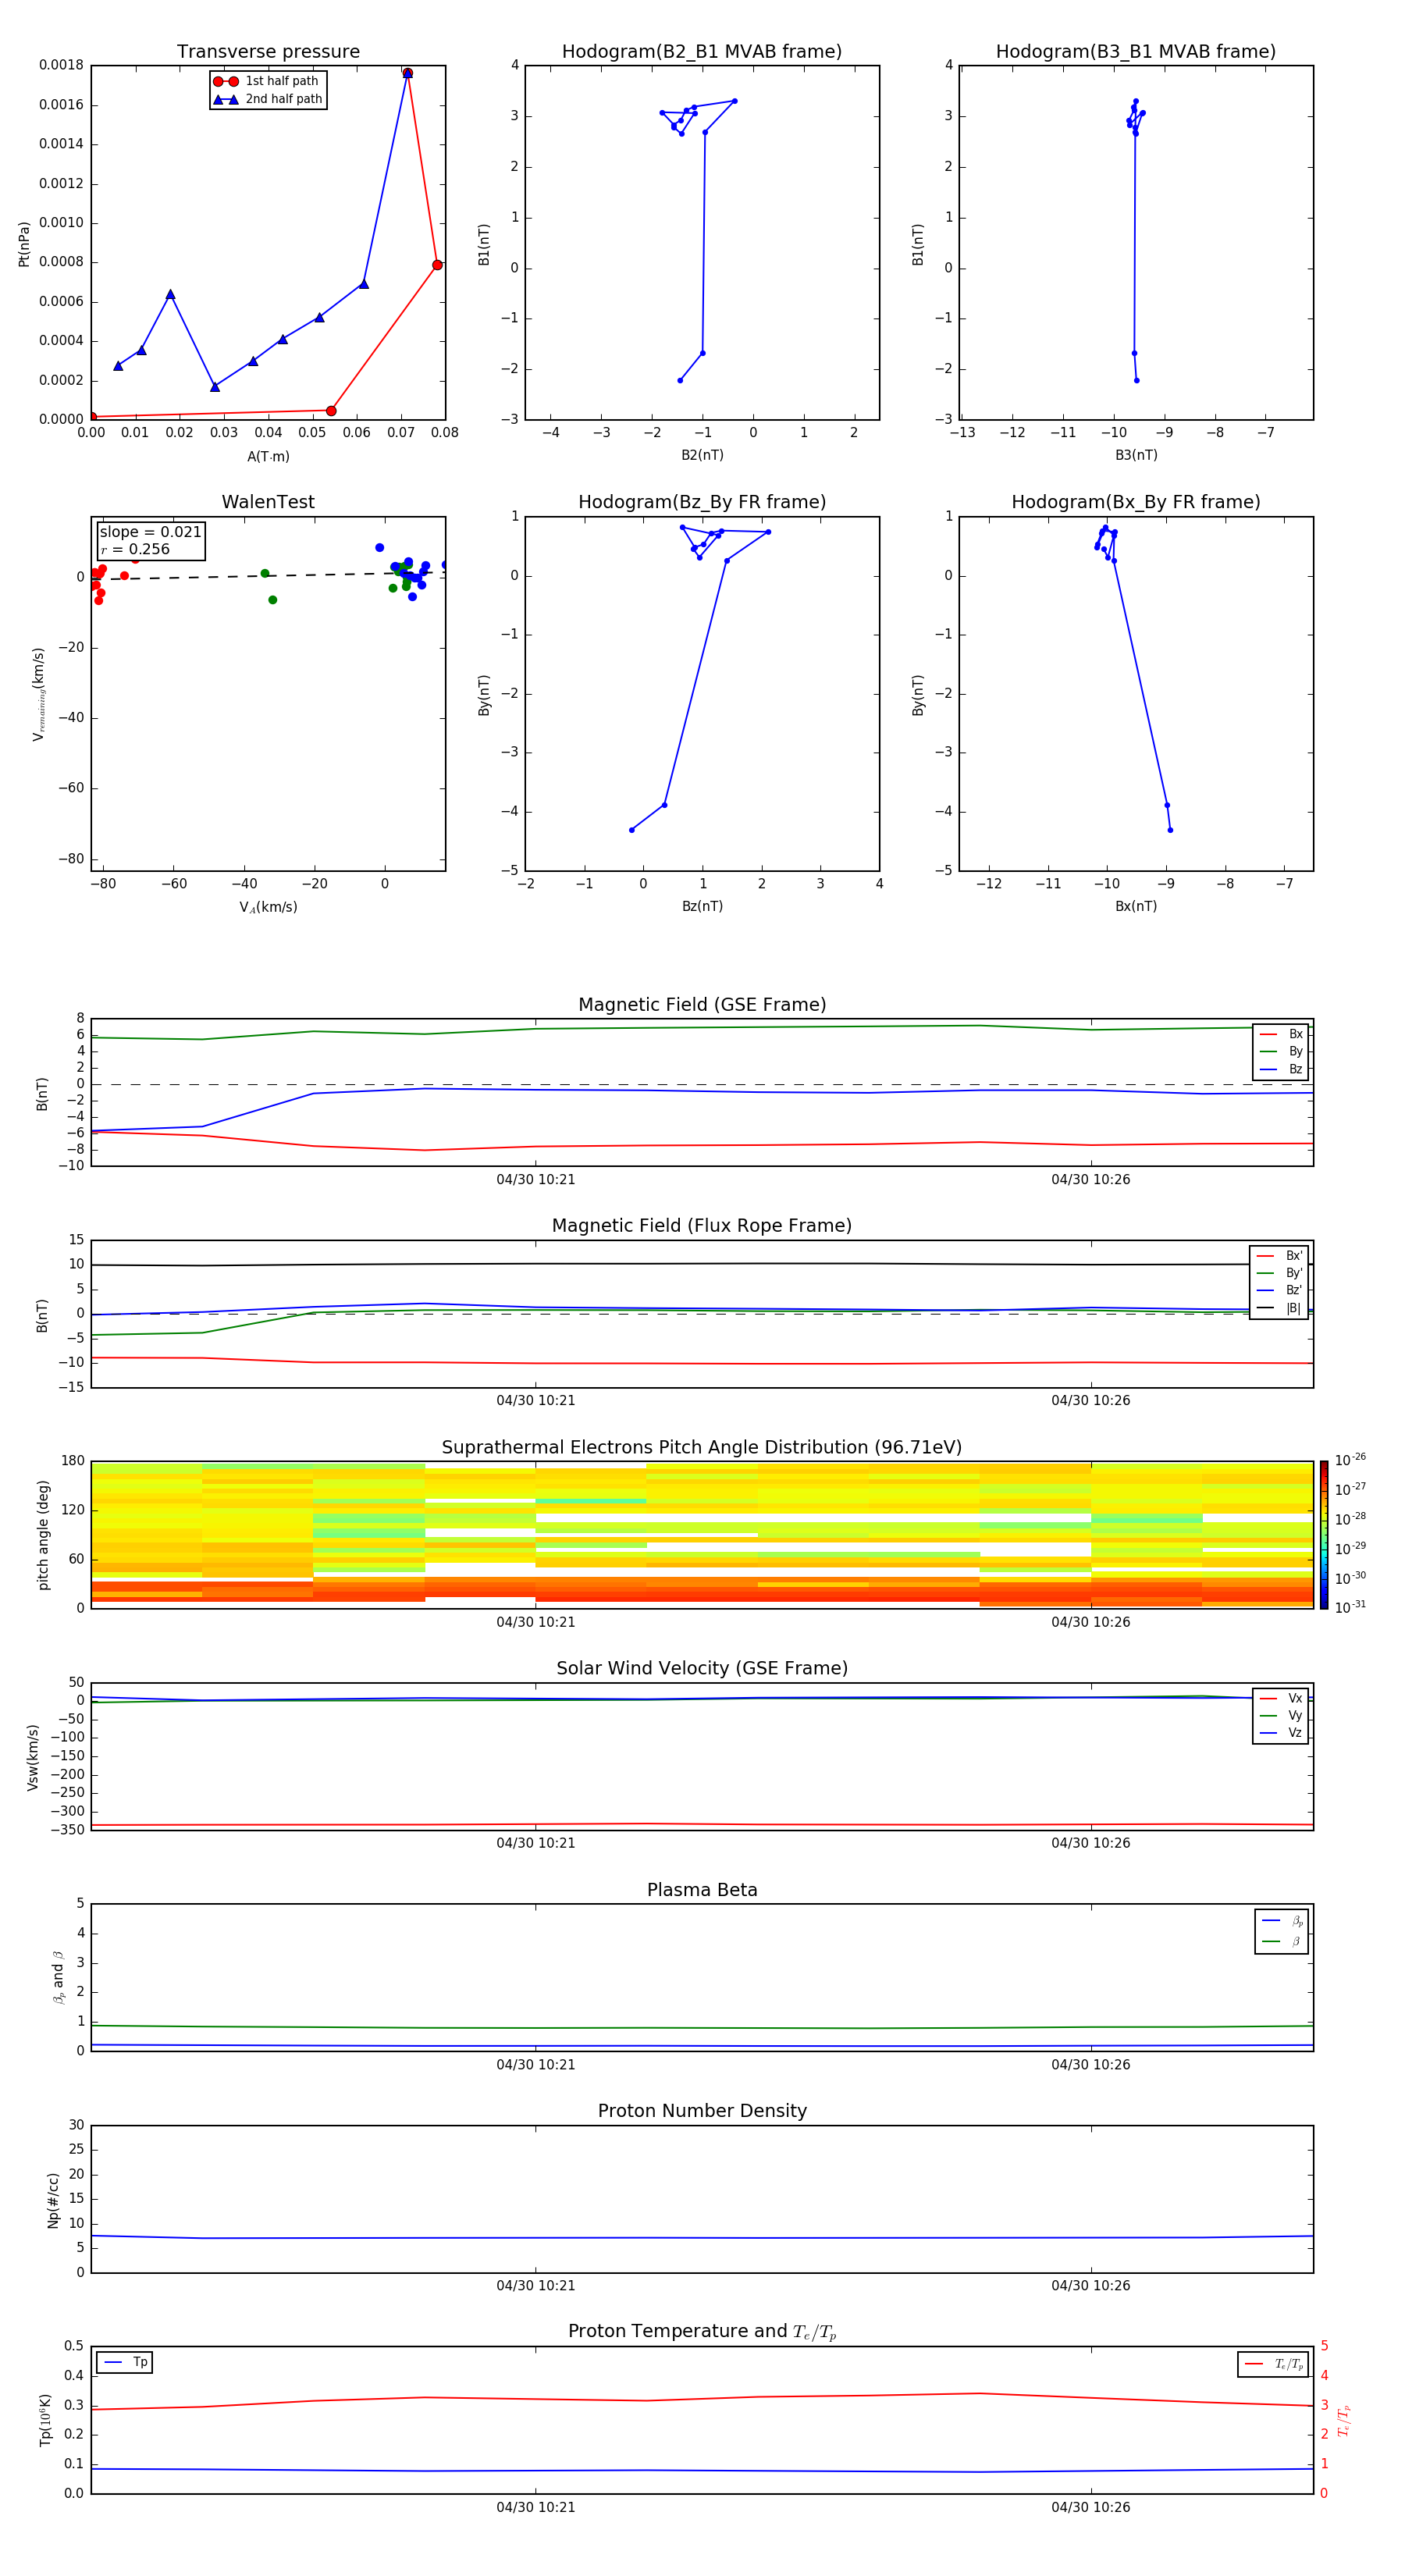
Task: Click the "Np(#/cc)" y-axis label
Action: (53, 2200)
